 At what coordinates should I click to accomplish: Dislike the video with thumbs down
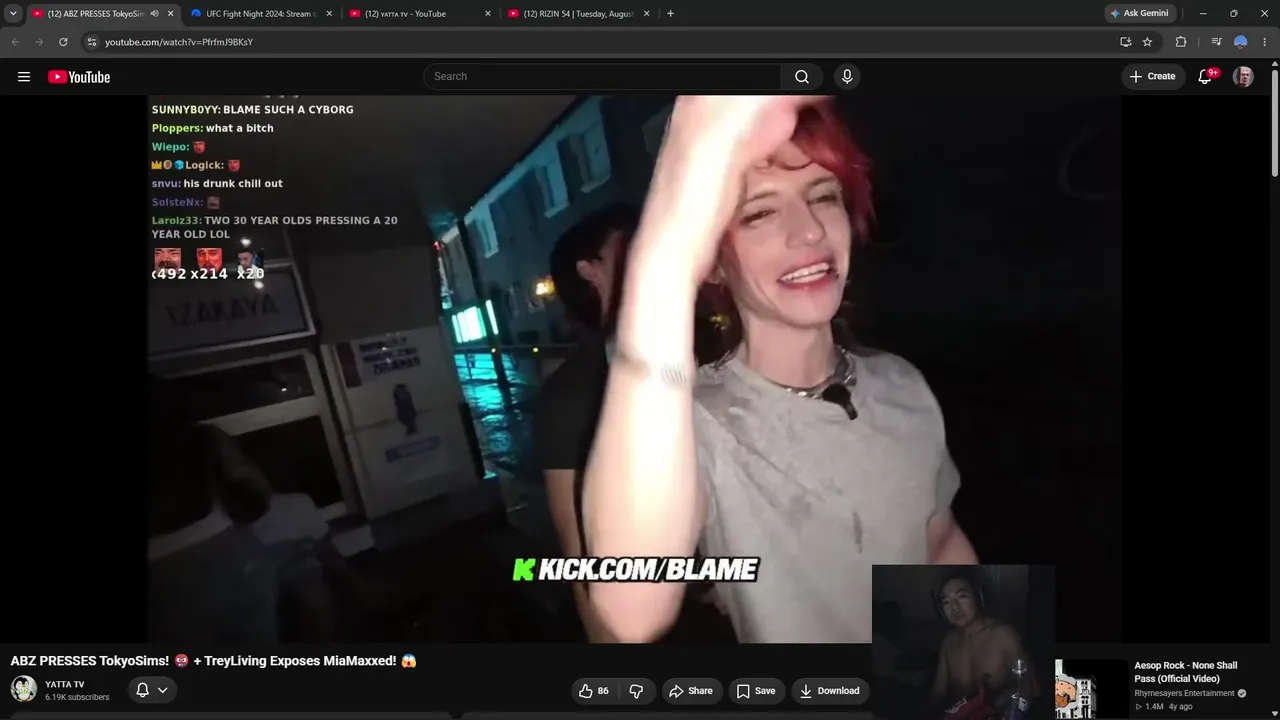636,691
